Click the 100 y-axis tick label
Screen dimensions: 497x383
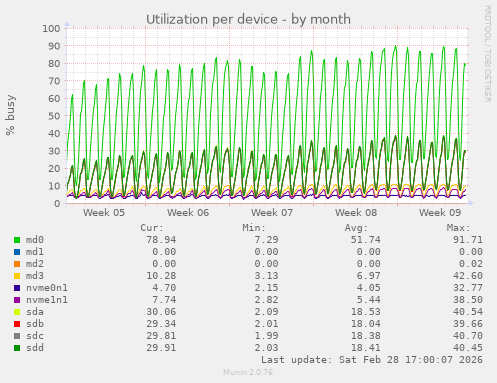(51, 29)
